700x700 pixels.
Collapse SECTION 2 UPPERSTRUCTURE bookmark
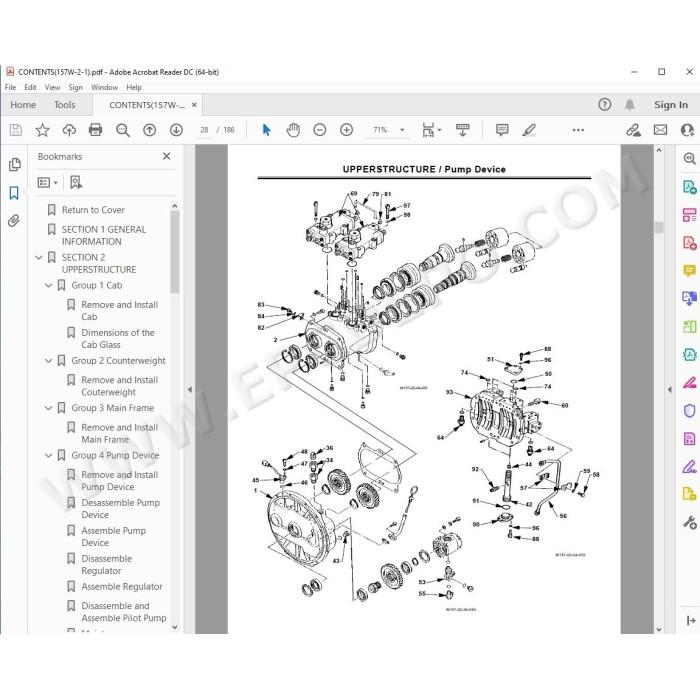coord(39,258)
